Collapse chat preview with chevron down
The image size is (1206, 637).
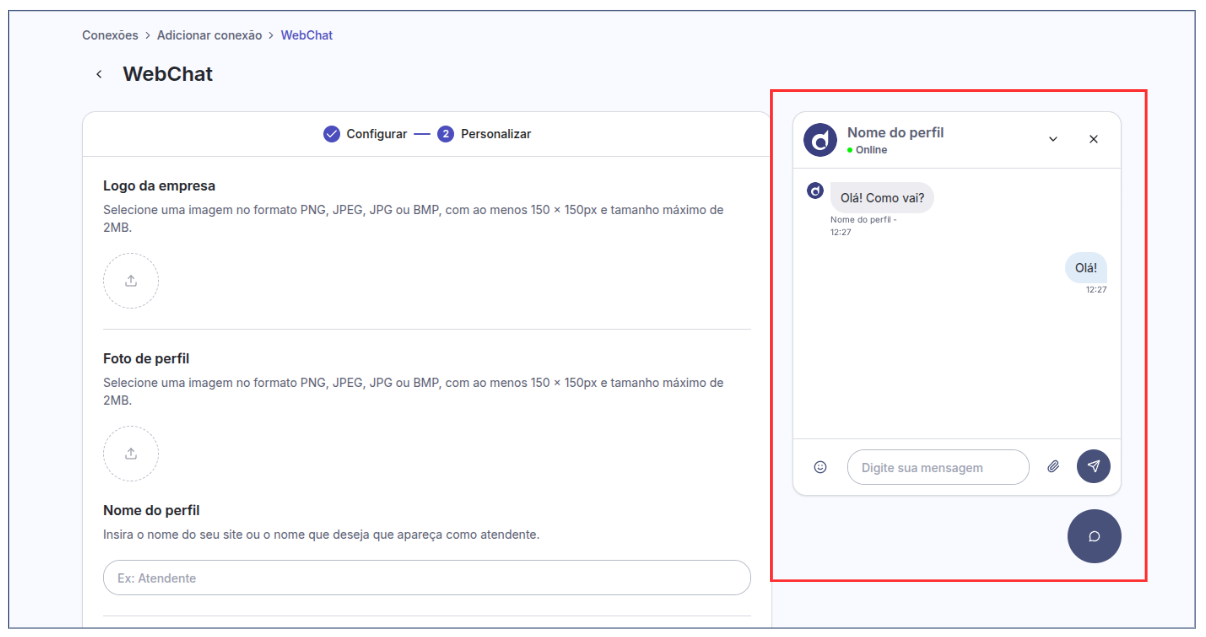pos(1053,140)
